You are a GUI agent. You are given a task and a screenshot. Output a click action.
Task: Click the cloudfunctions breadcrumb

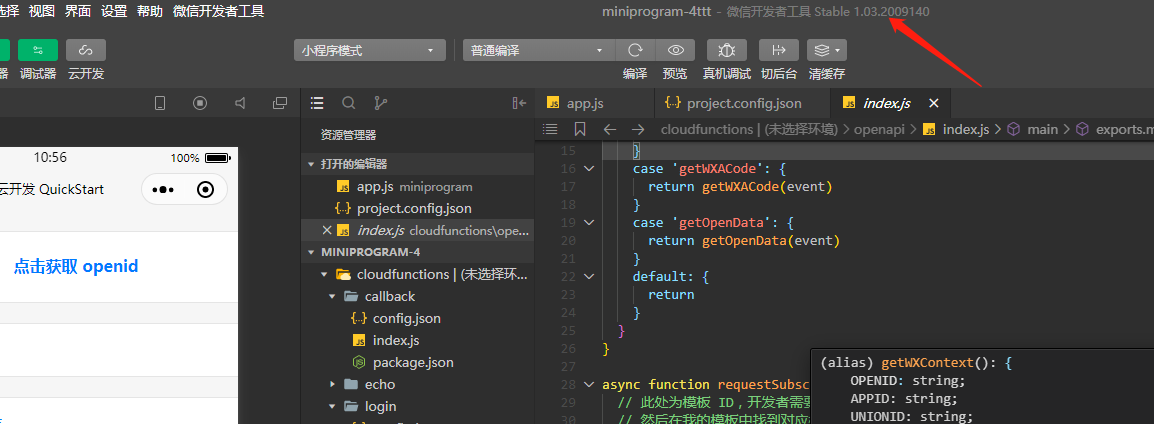pyautogui.click(x=749, y=130)
